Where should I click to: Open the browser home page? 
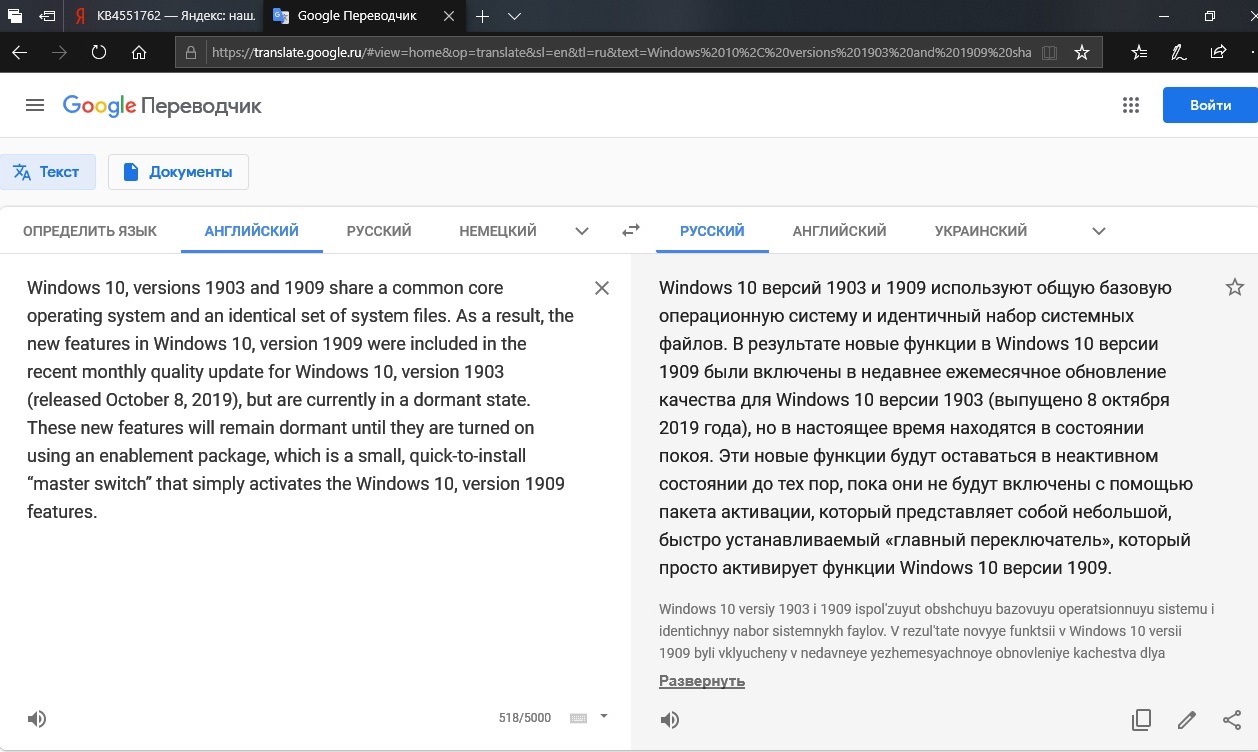point(139,52)
